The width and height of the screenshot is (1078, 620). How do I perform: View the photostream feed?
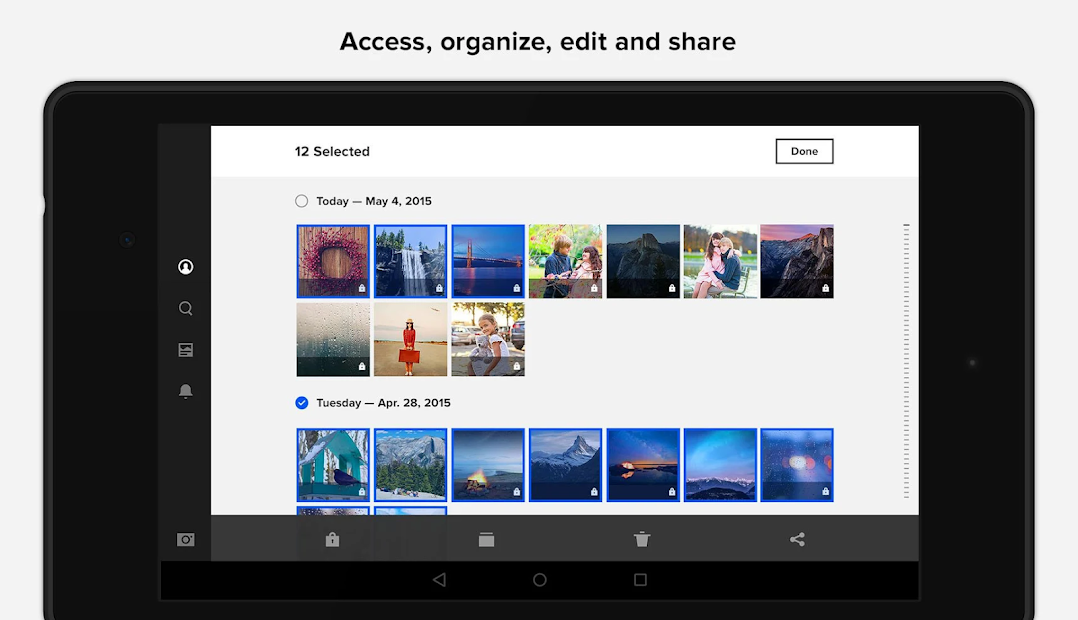click(185, 349)
